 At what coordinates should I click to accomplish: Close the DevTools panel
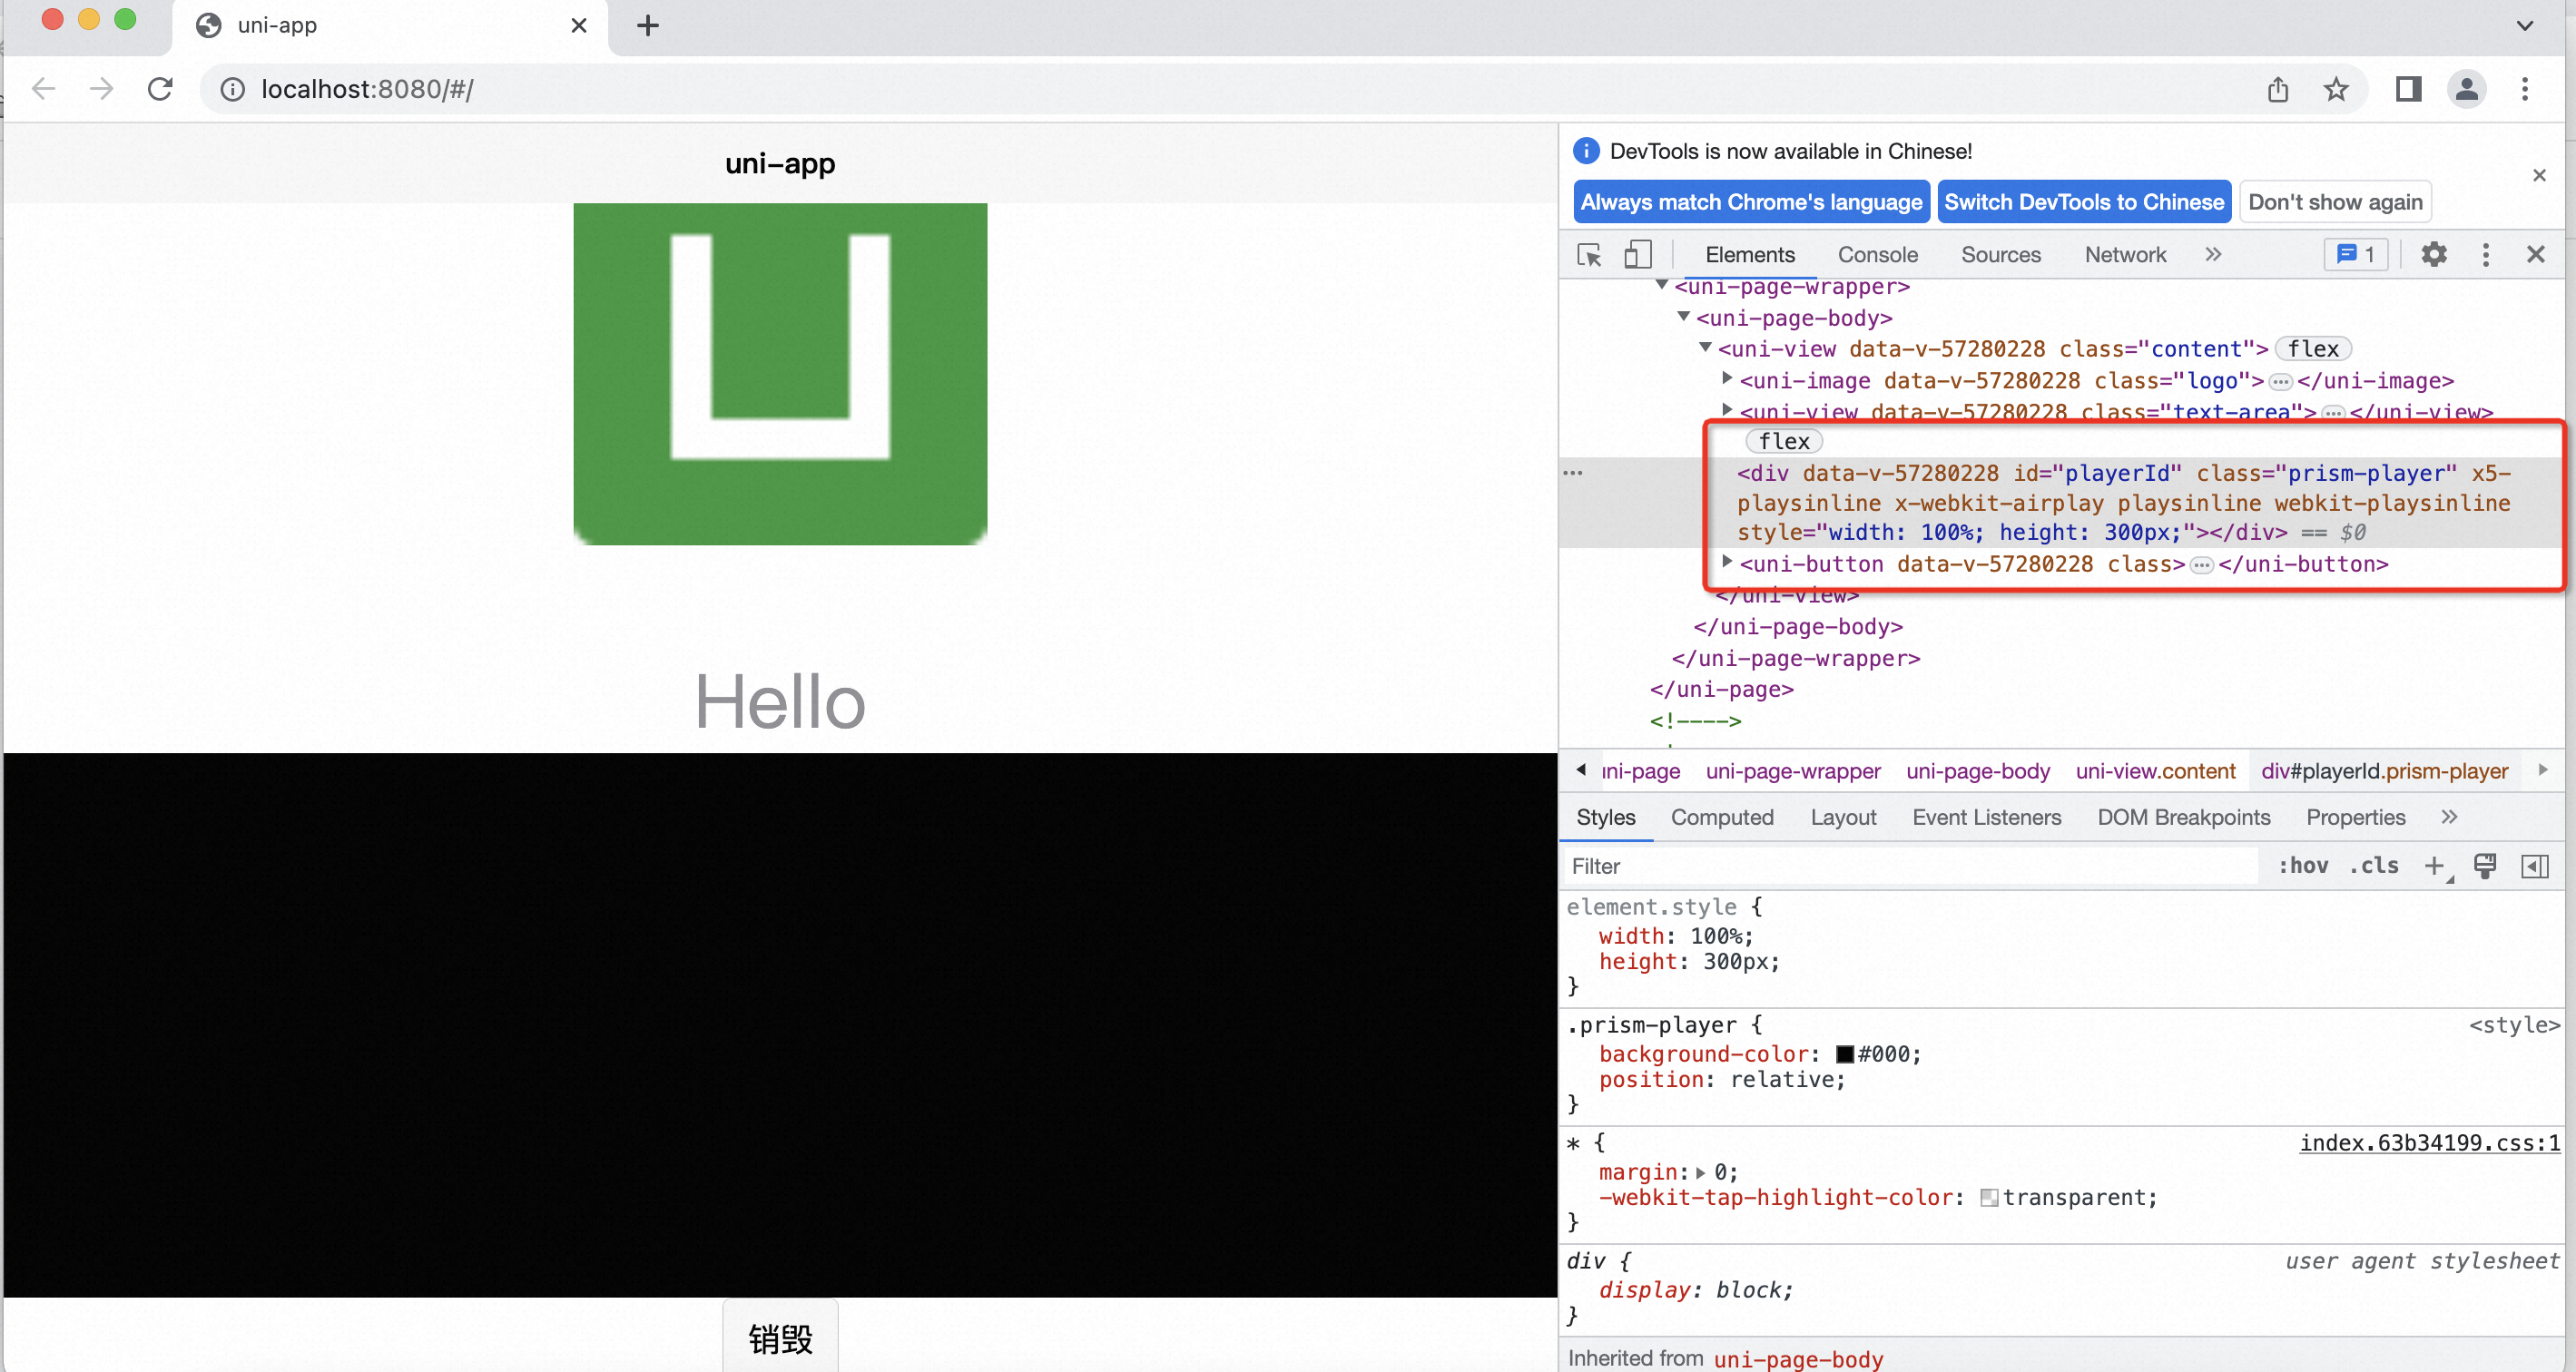(2535, 254)
